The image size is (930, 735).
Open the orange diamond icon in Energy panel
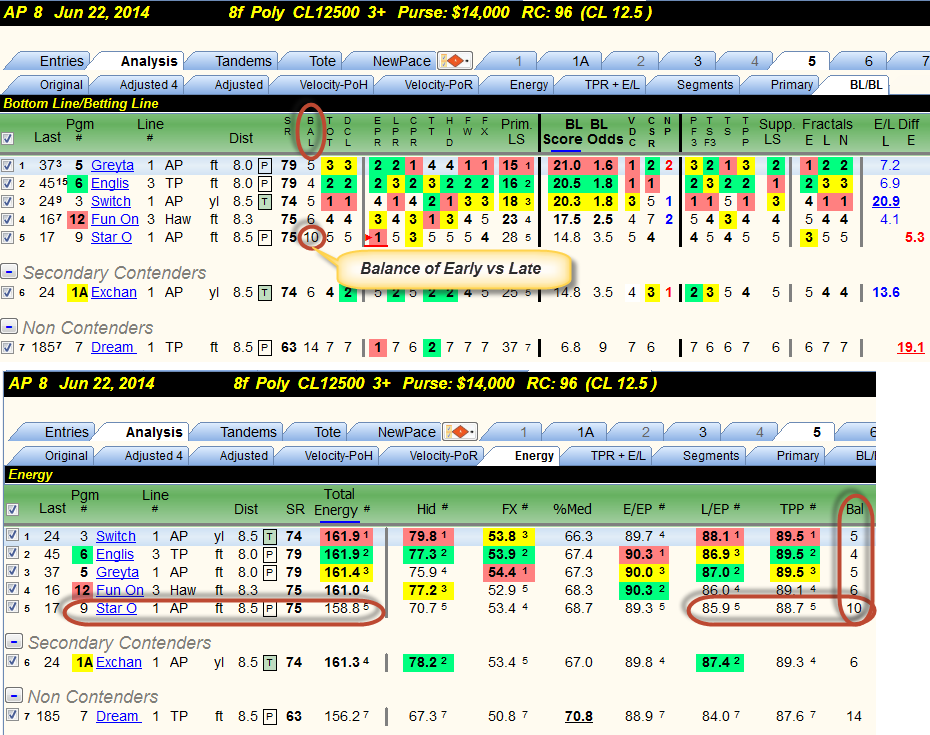tap(460, 431)
